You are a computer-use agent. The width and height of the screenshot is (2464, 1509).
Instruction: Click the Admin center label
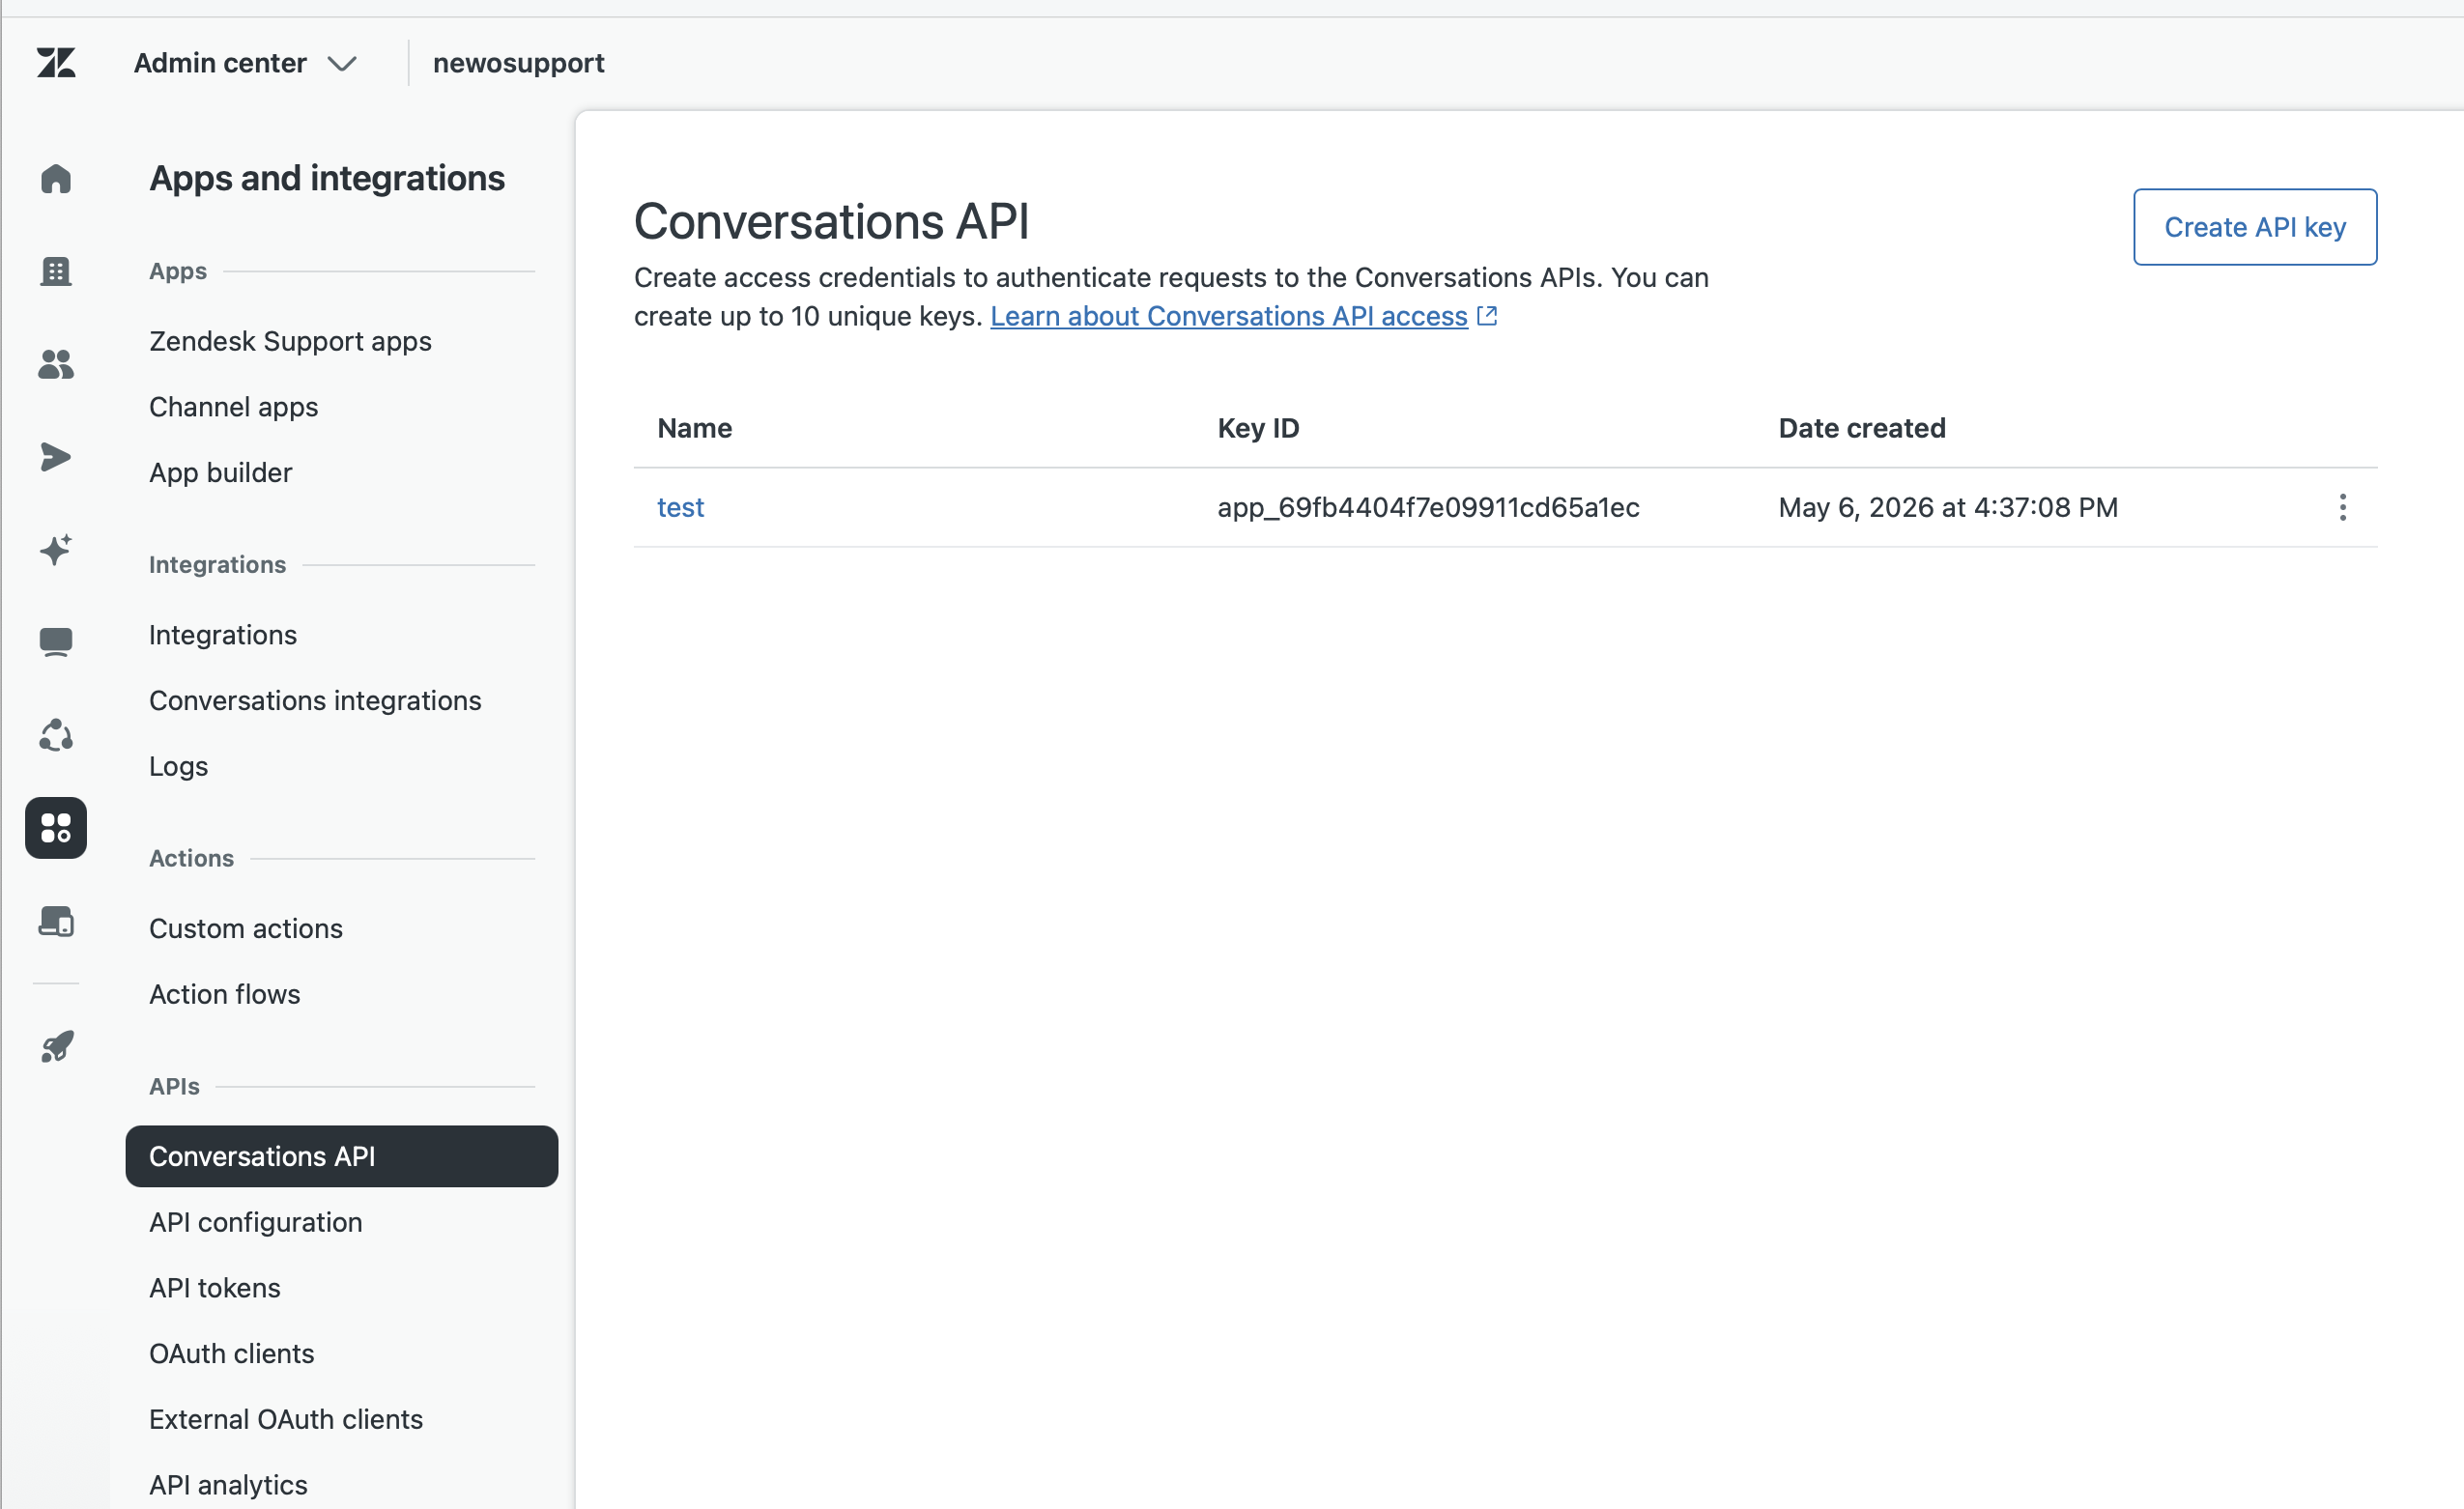(x=220, y=63)
